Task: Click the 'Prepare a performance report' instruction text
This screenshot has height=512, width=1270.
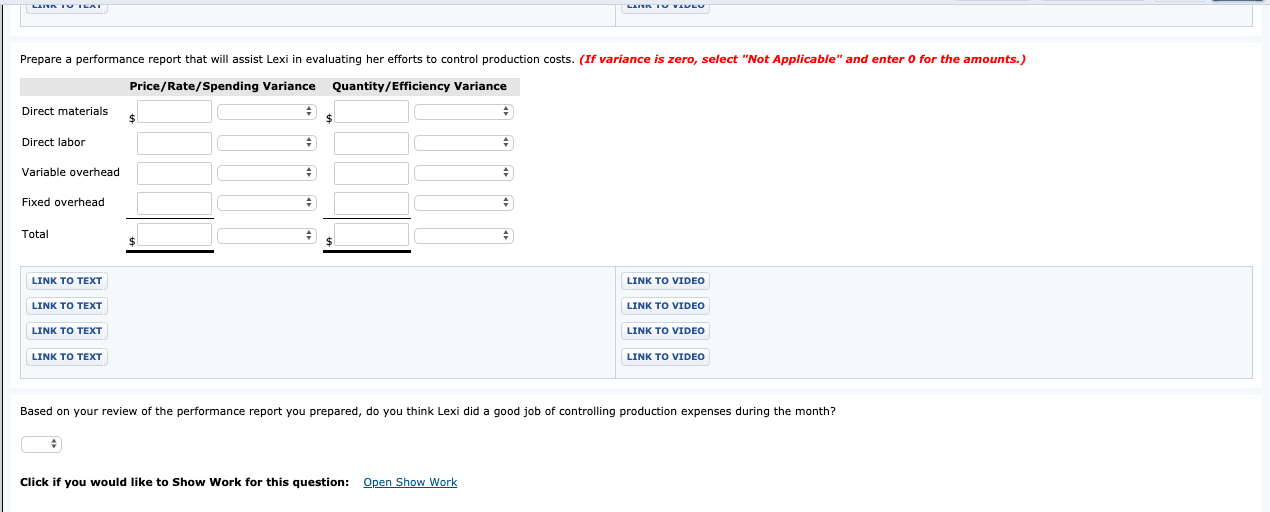Action: pos(297,59)
